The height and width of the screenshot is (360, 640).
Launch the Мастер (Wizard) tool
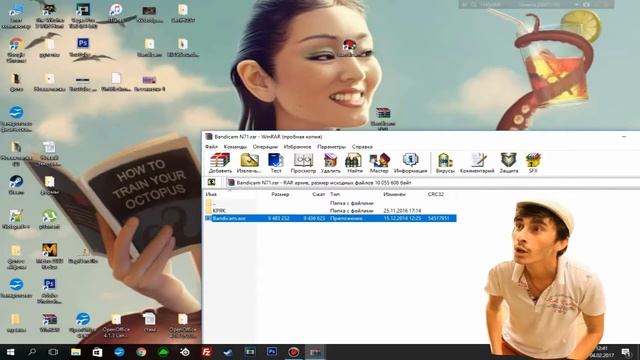tap(379, 163)
